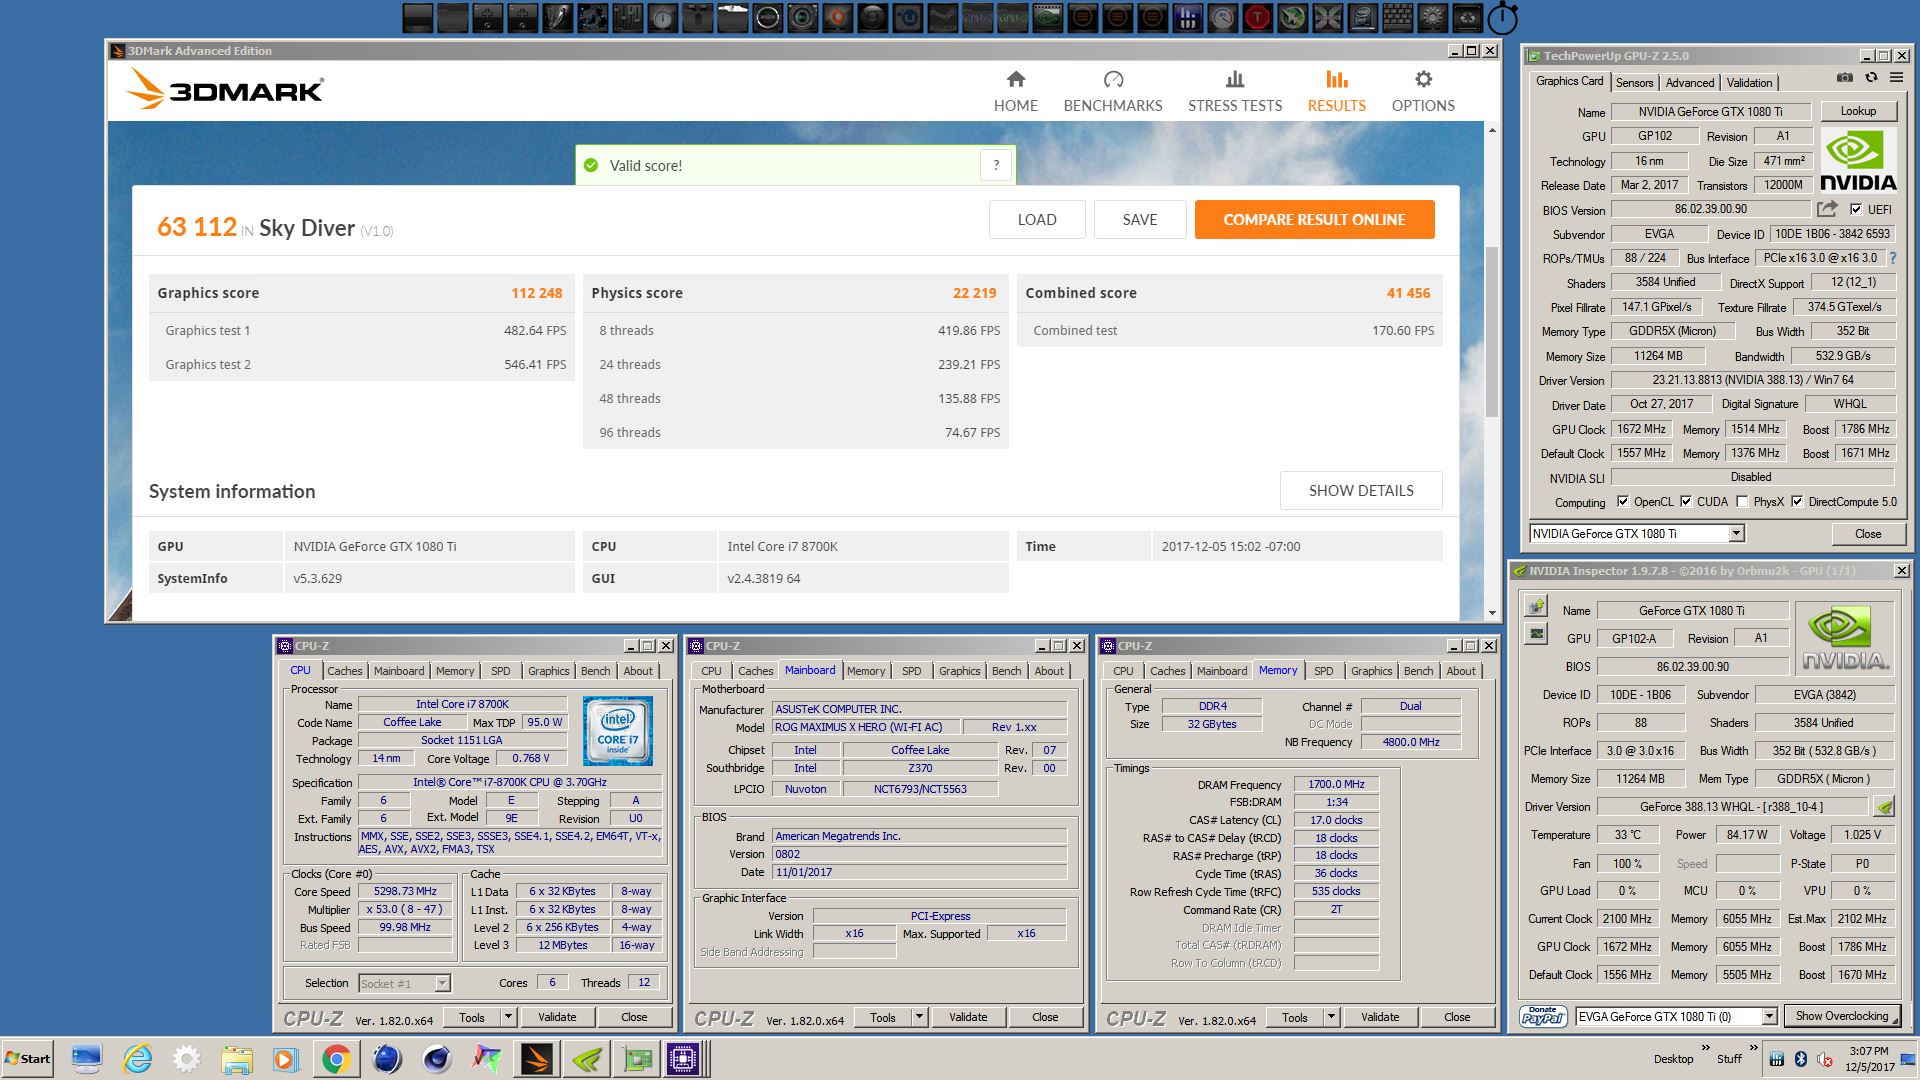Toggle the CUDA checkbox in GPU-Z
The image size is (1920, 1080).
(1686, 502)
